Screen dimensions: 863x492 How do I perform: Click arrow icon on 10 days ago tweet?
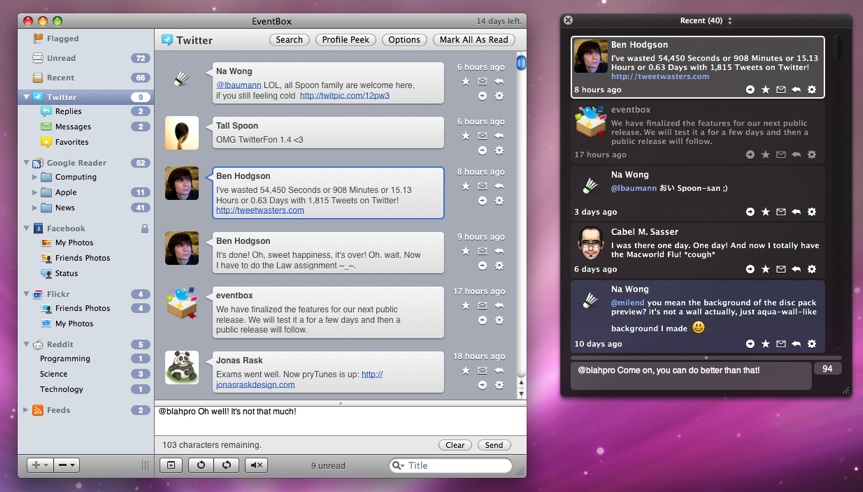[750, 344]
